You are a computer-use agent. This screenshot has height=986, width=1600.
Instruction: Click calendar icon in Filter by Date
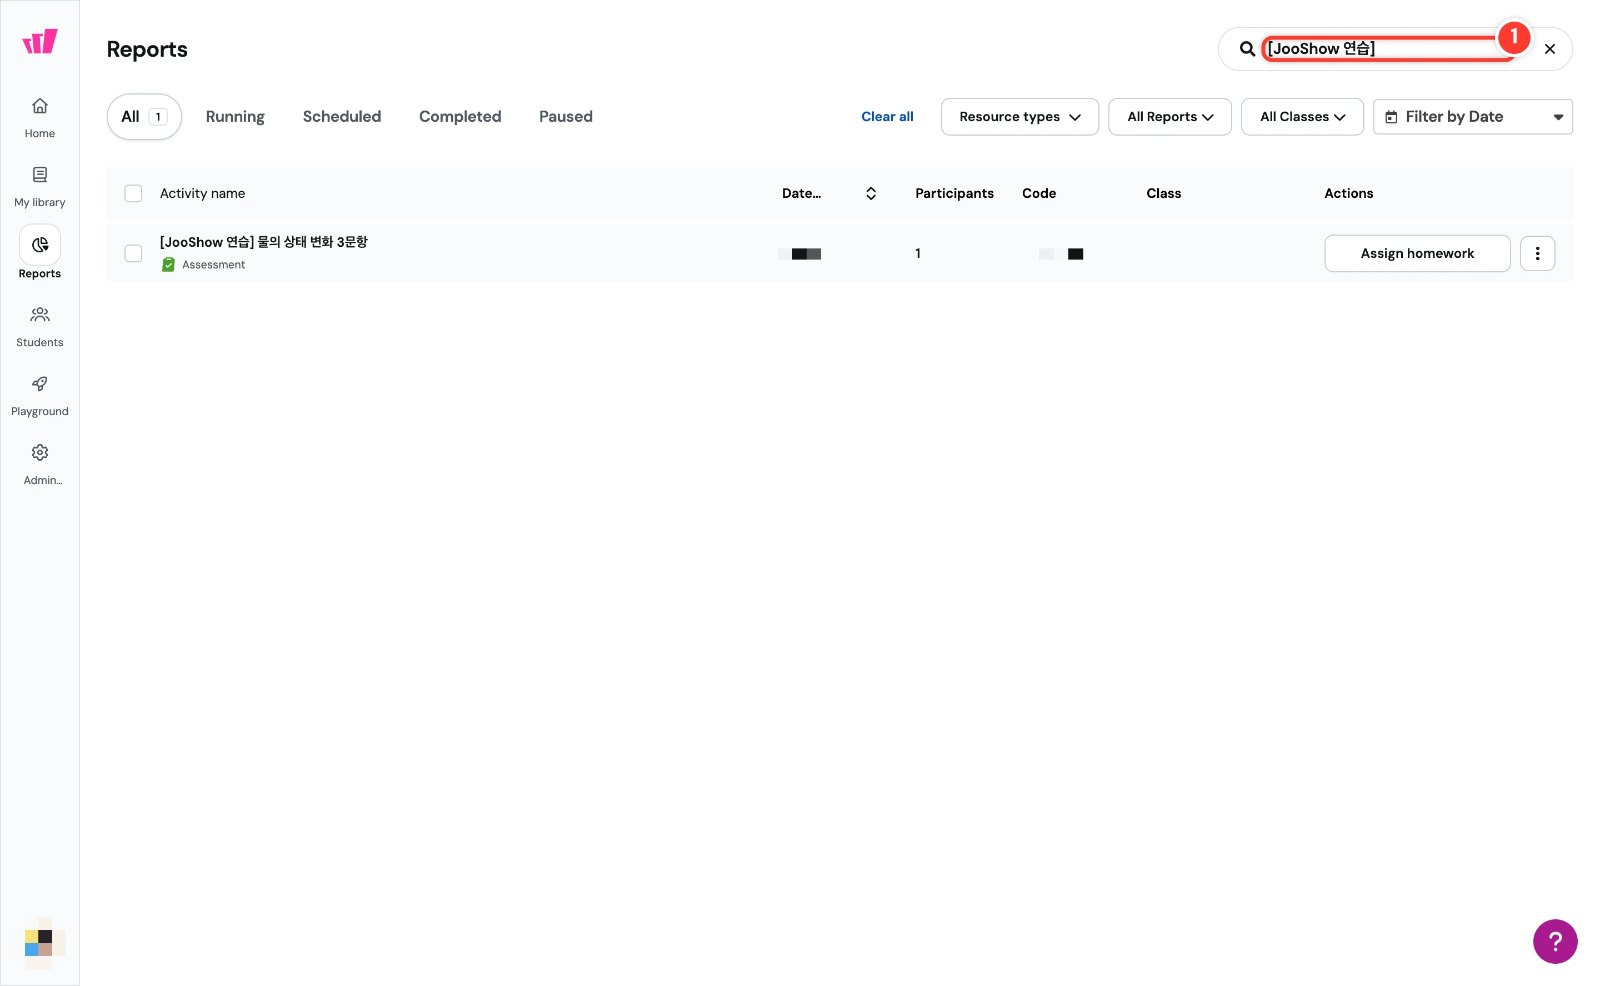pos(1391,117)
